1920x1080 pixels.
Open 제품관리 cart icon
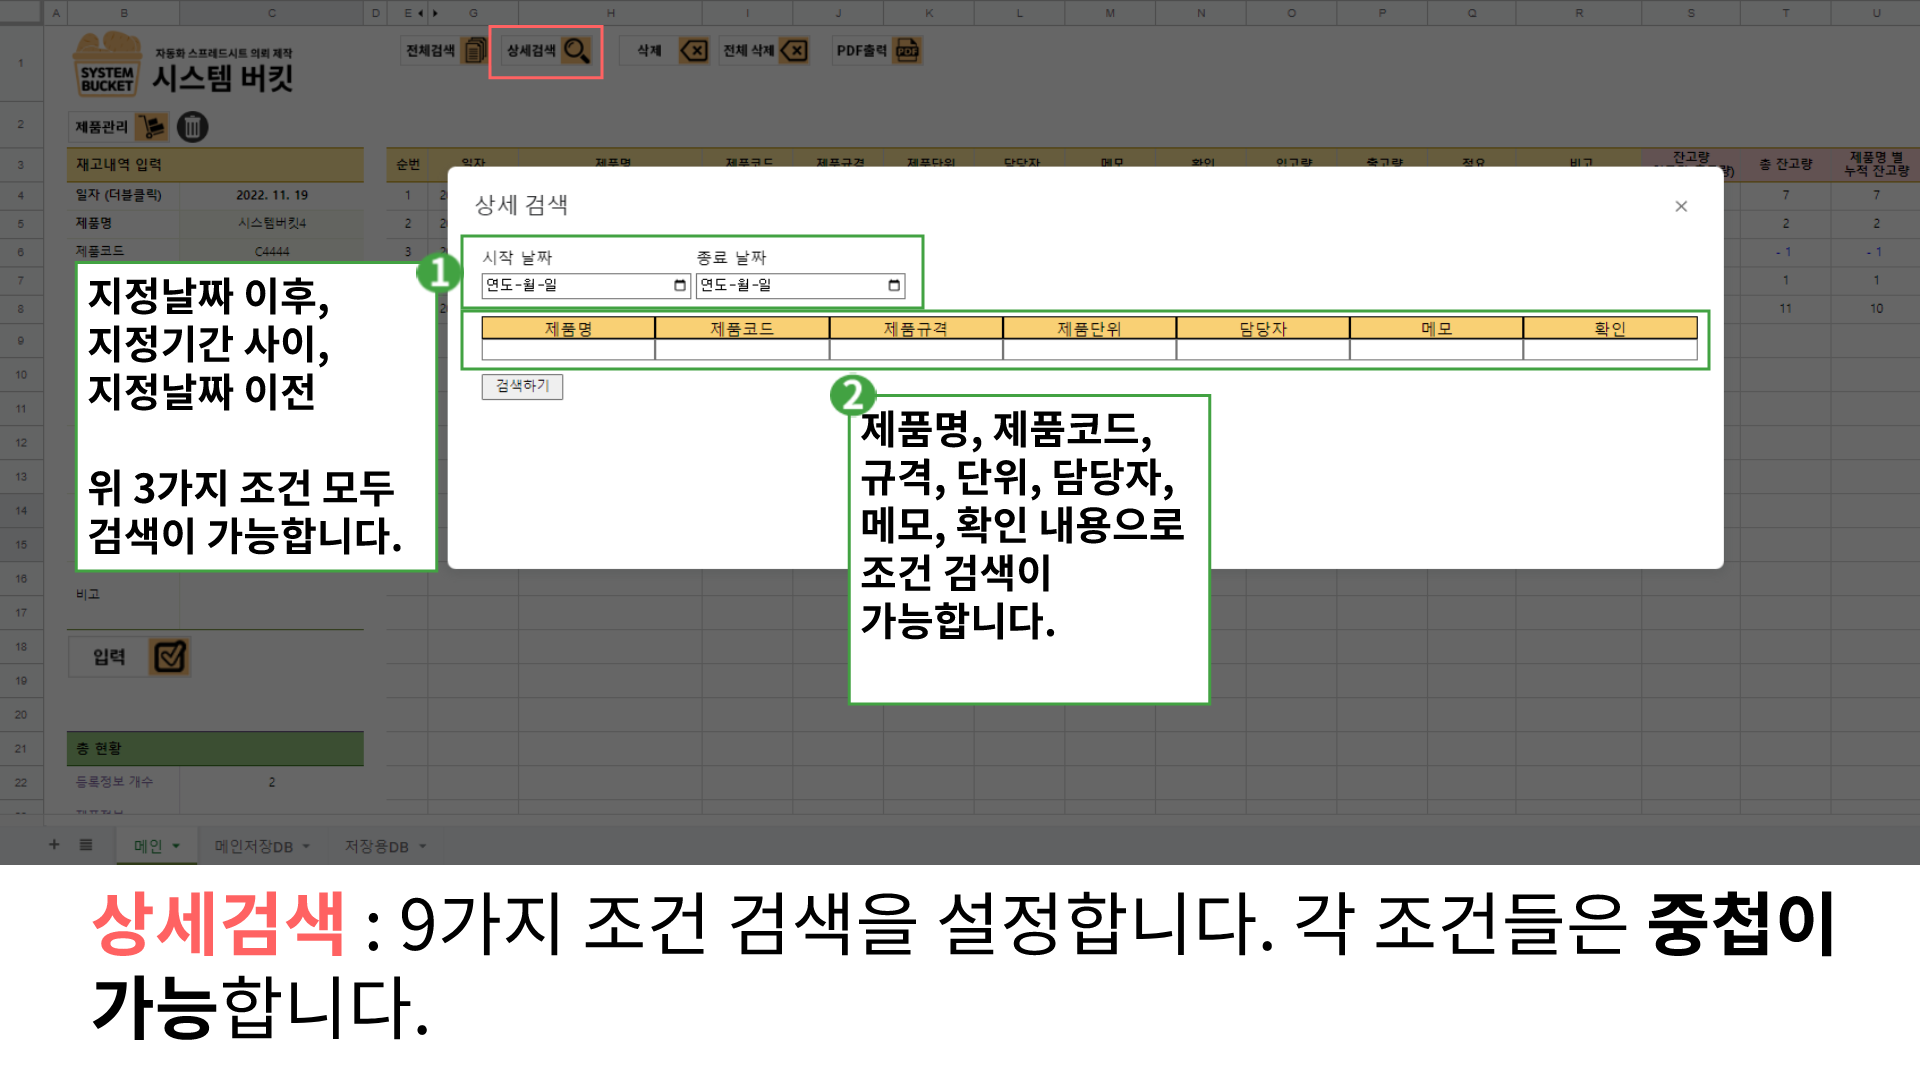[153, 127]
